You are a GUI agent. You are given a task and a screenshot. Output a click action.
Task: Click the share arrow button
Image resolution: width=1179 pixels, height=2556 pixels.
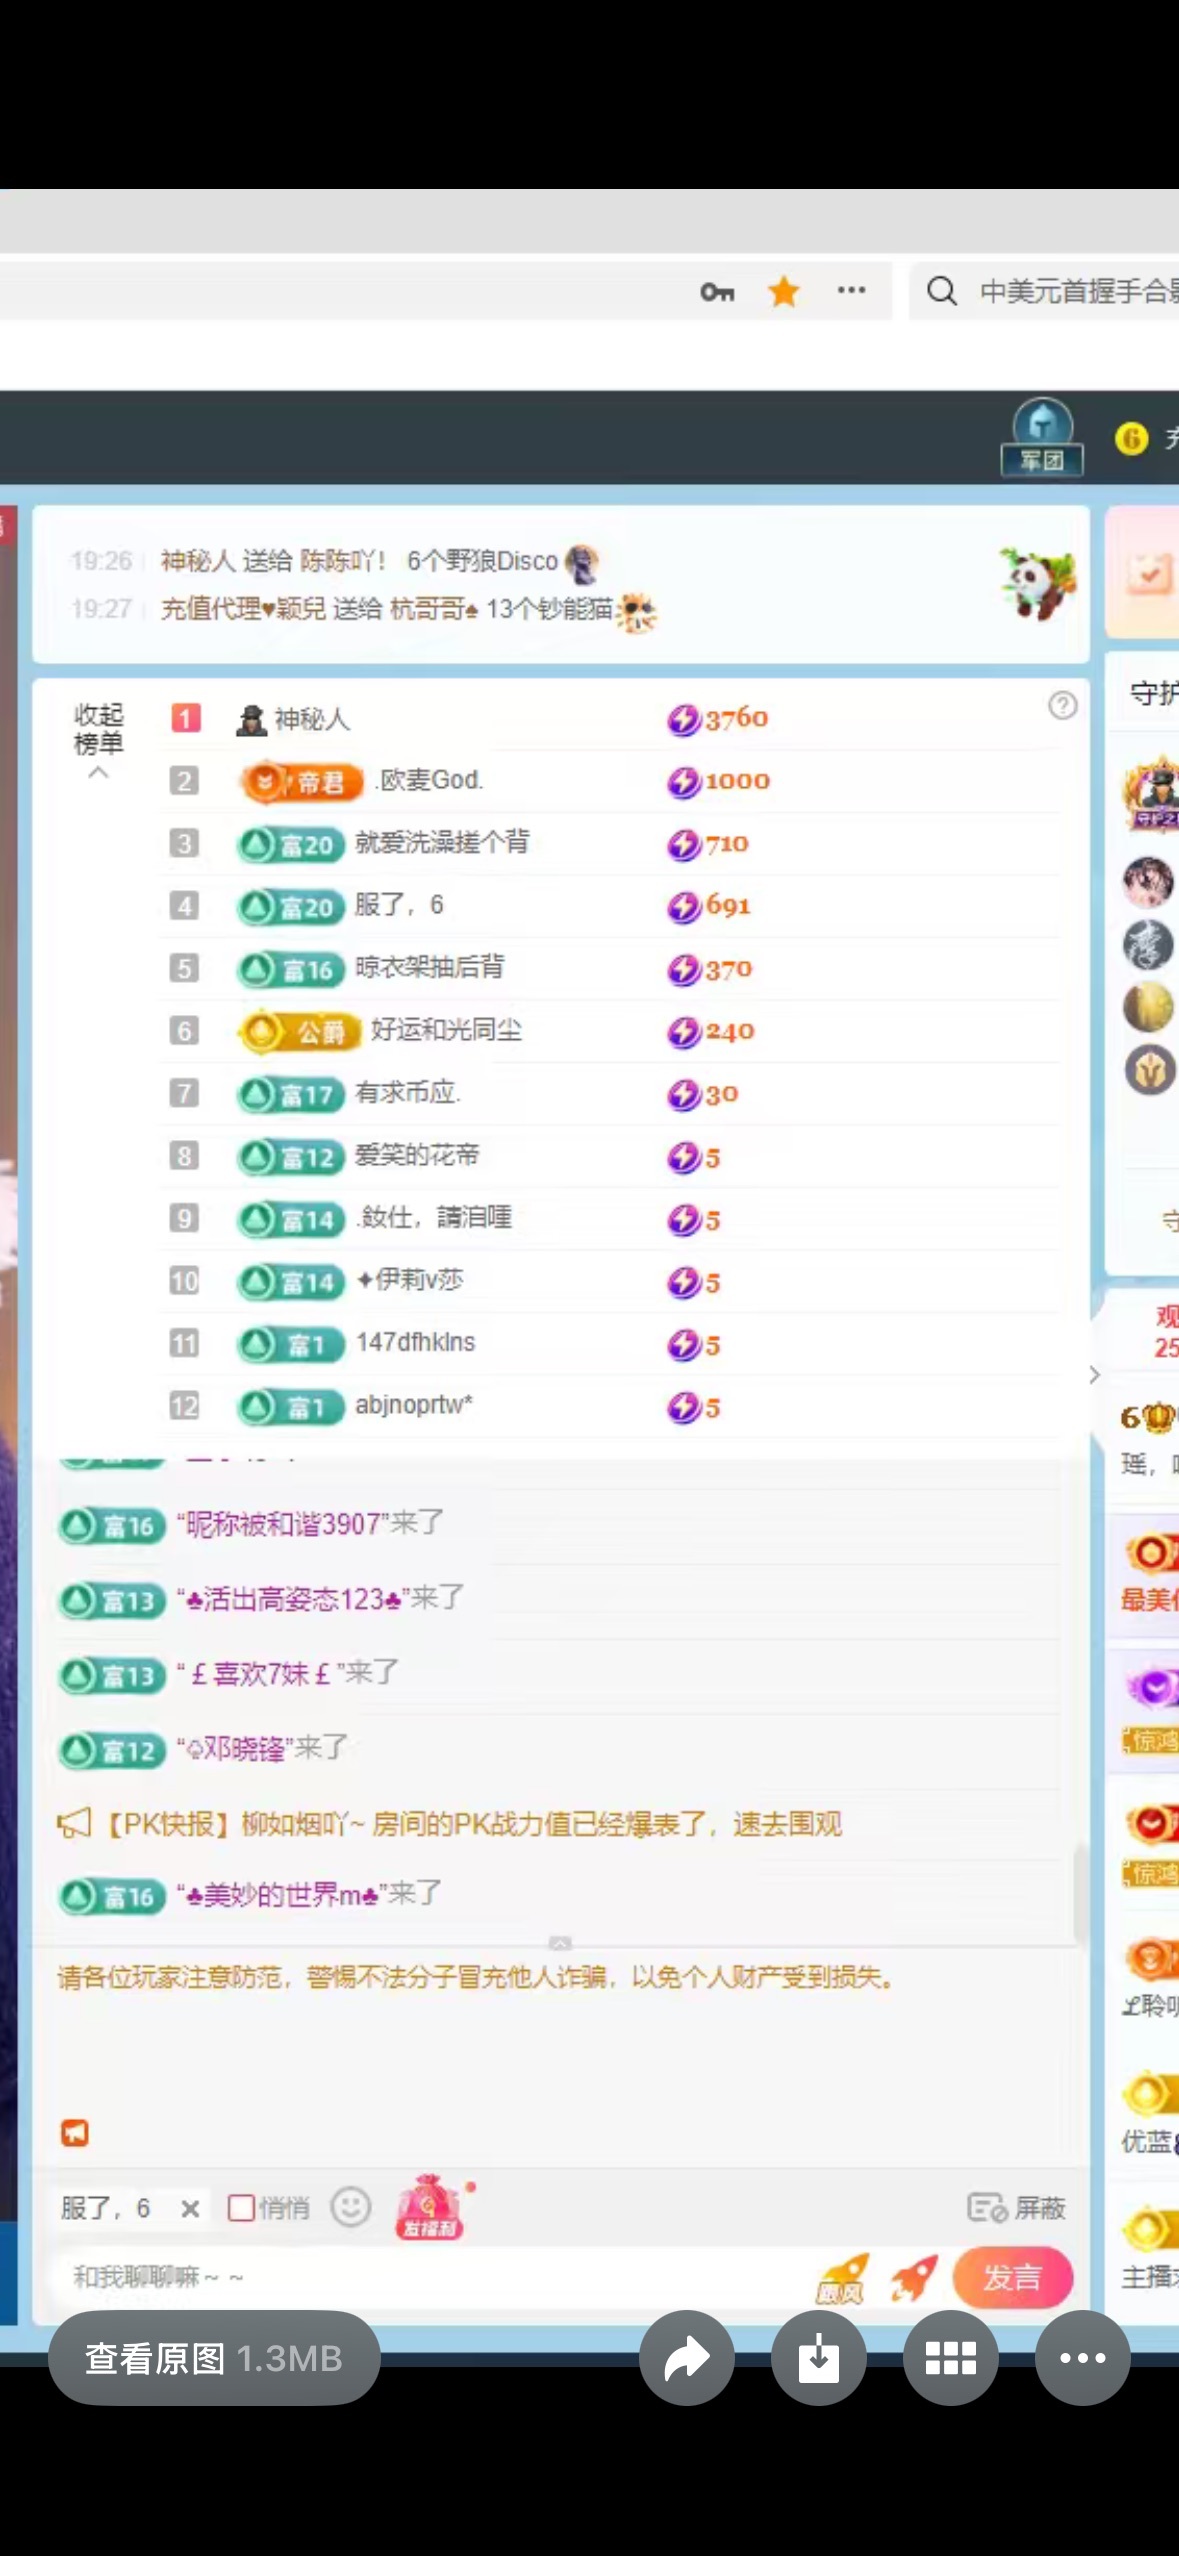(686, 2358)
